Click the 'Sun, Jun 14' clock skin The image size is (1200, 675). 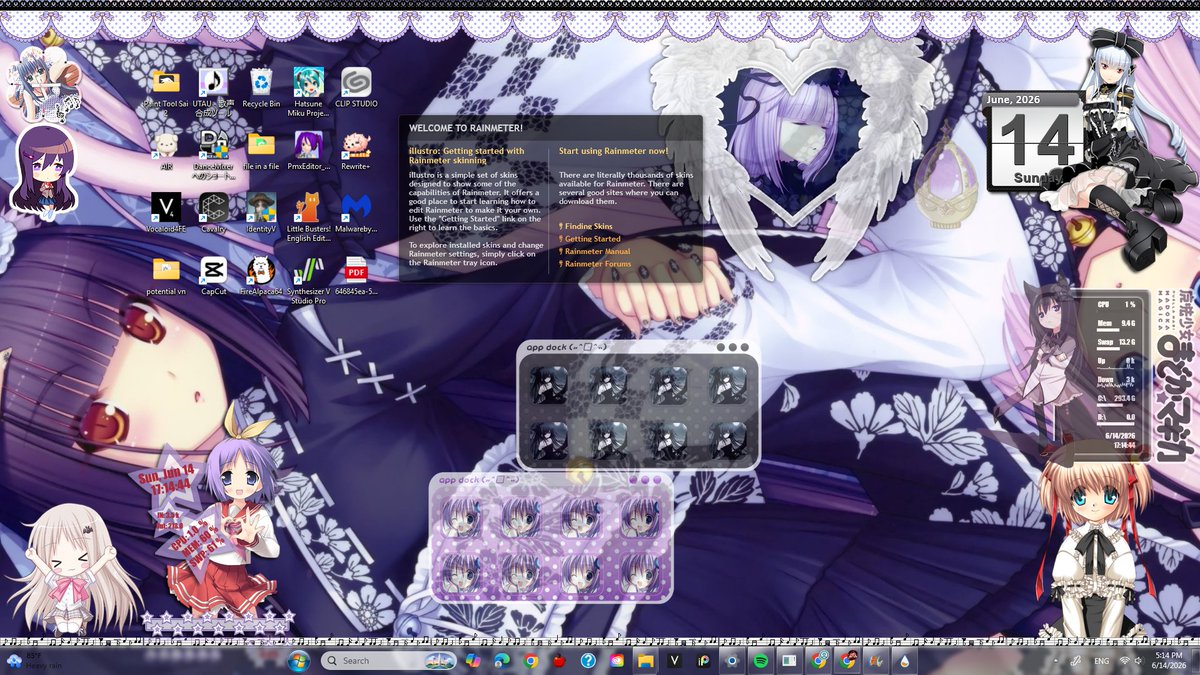point(168,479)
